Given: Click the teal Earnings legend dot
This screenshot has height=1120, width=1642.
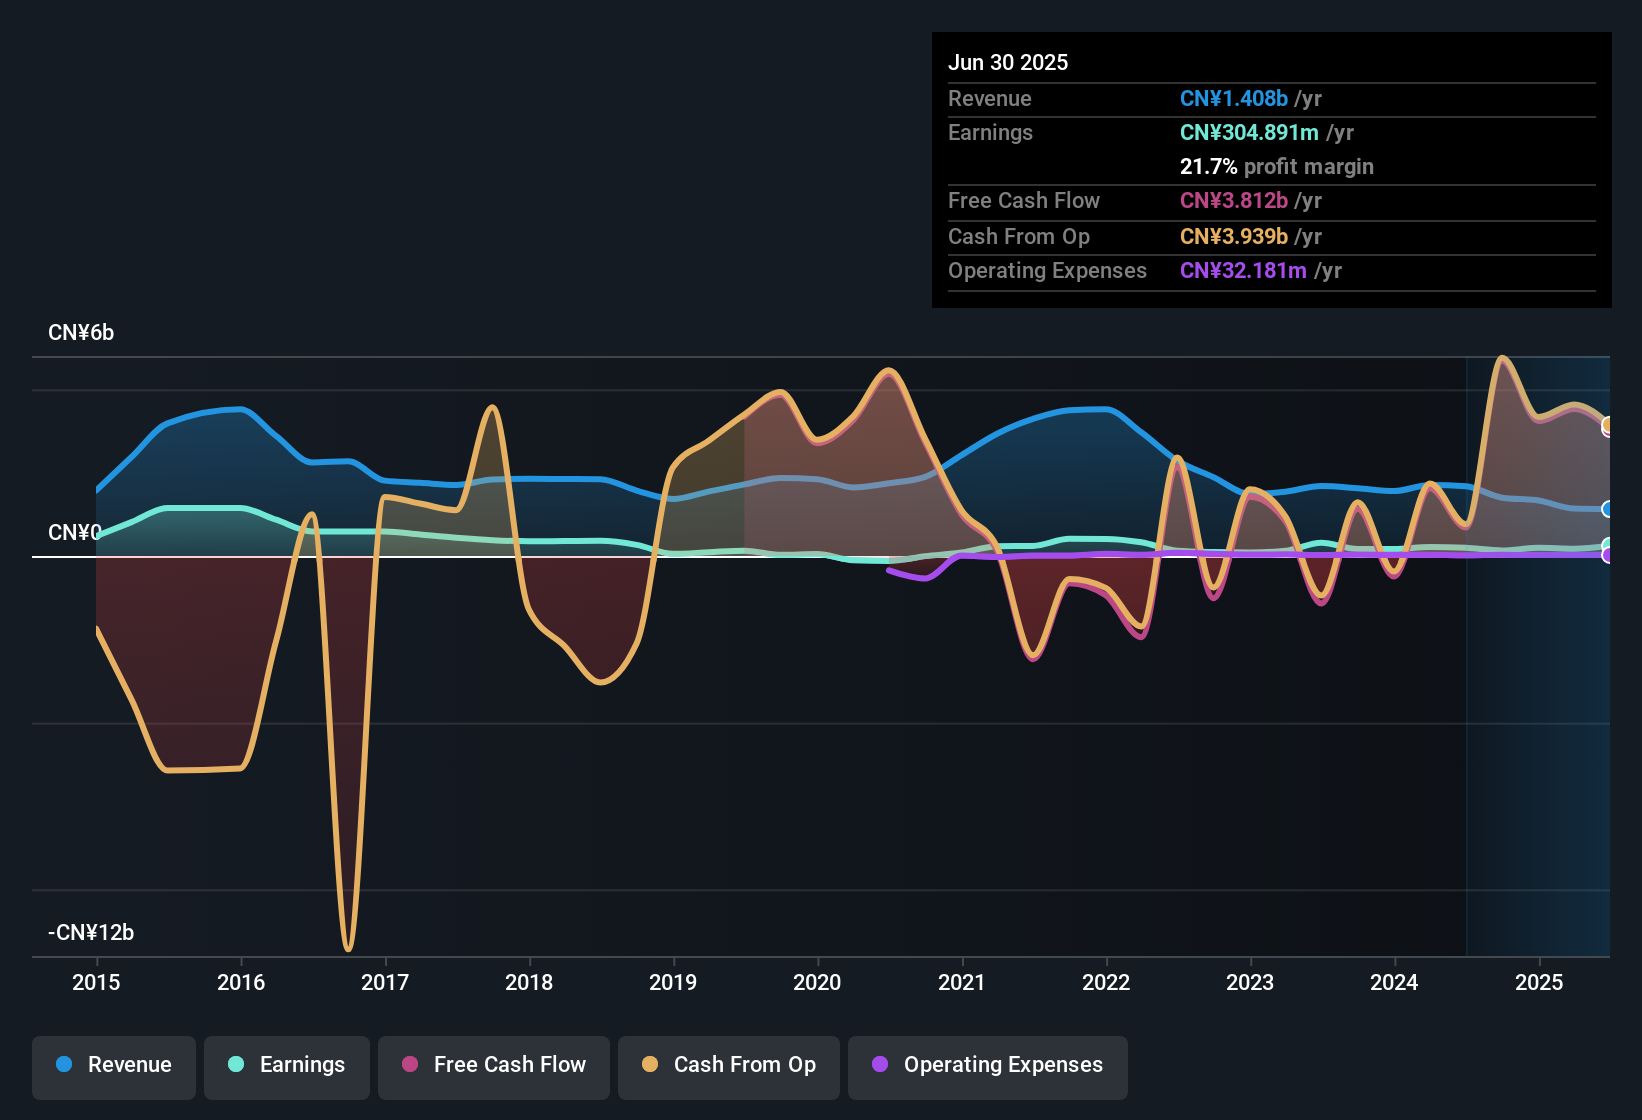Looking at the screenshot, I should point(235,1065).
